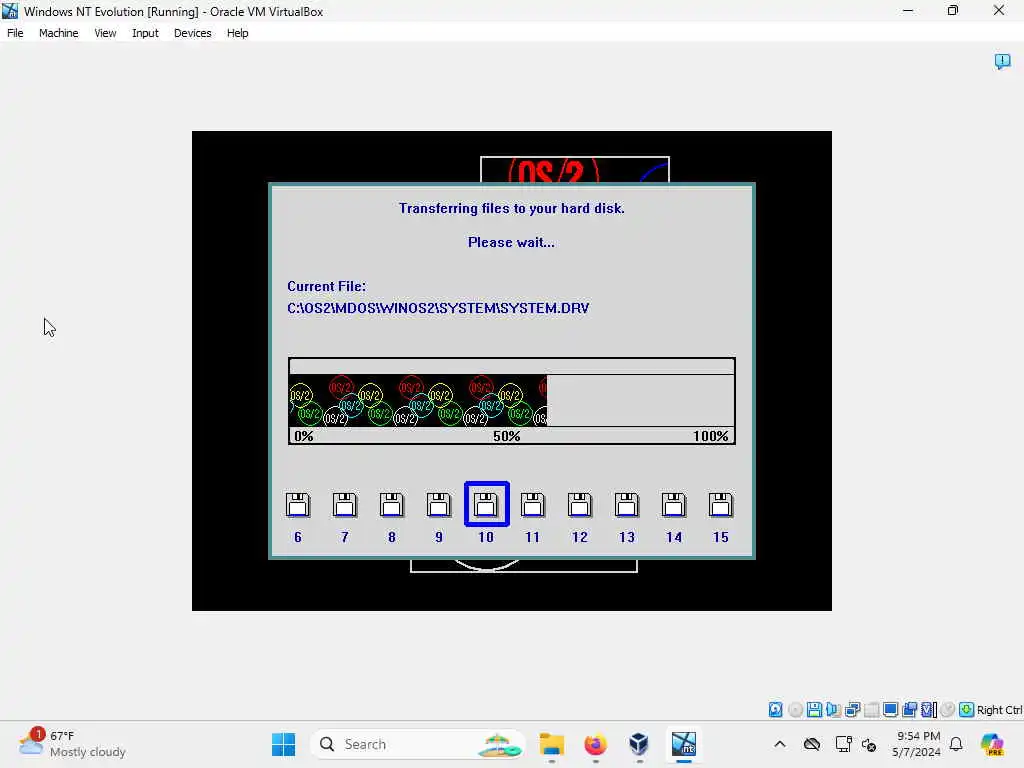Viewport: 1024px width, 768px height.
Task: Select floppy diskette icon number 12
Action: pyautogui.click(x=580, y=505)
